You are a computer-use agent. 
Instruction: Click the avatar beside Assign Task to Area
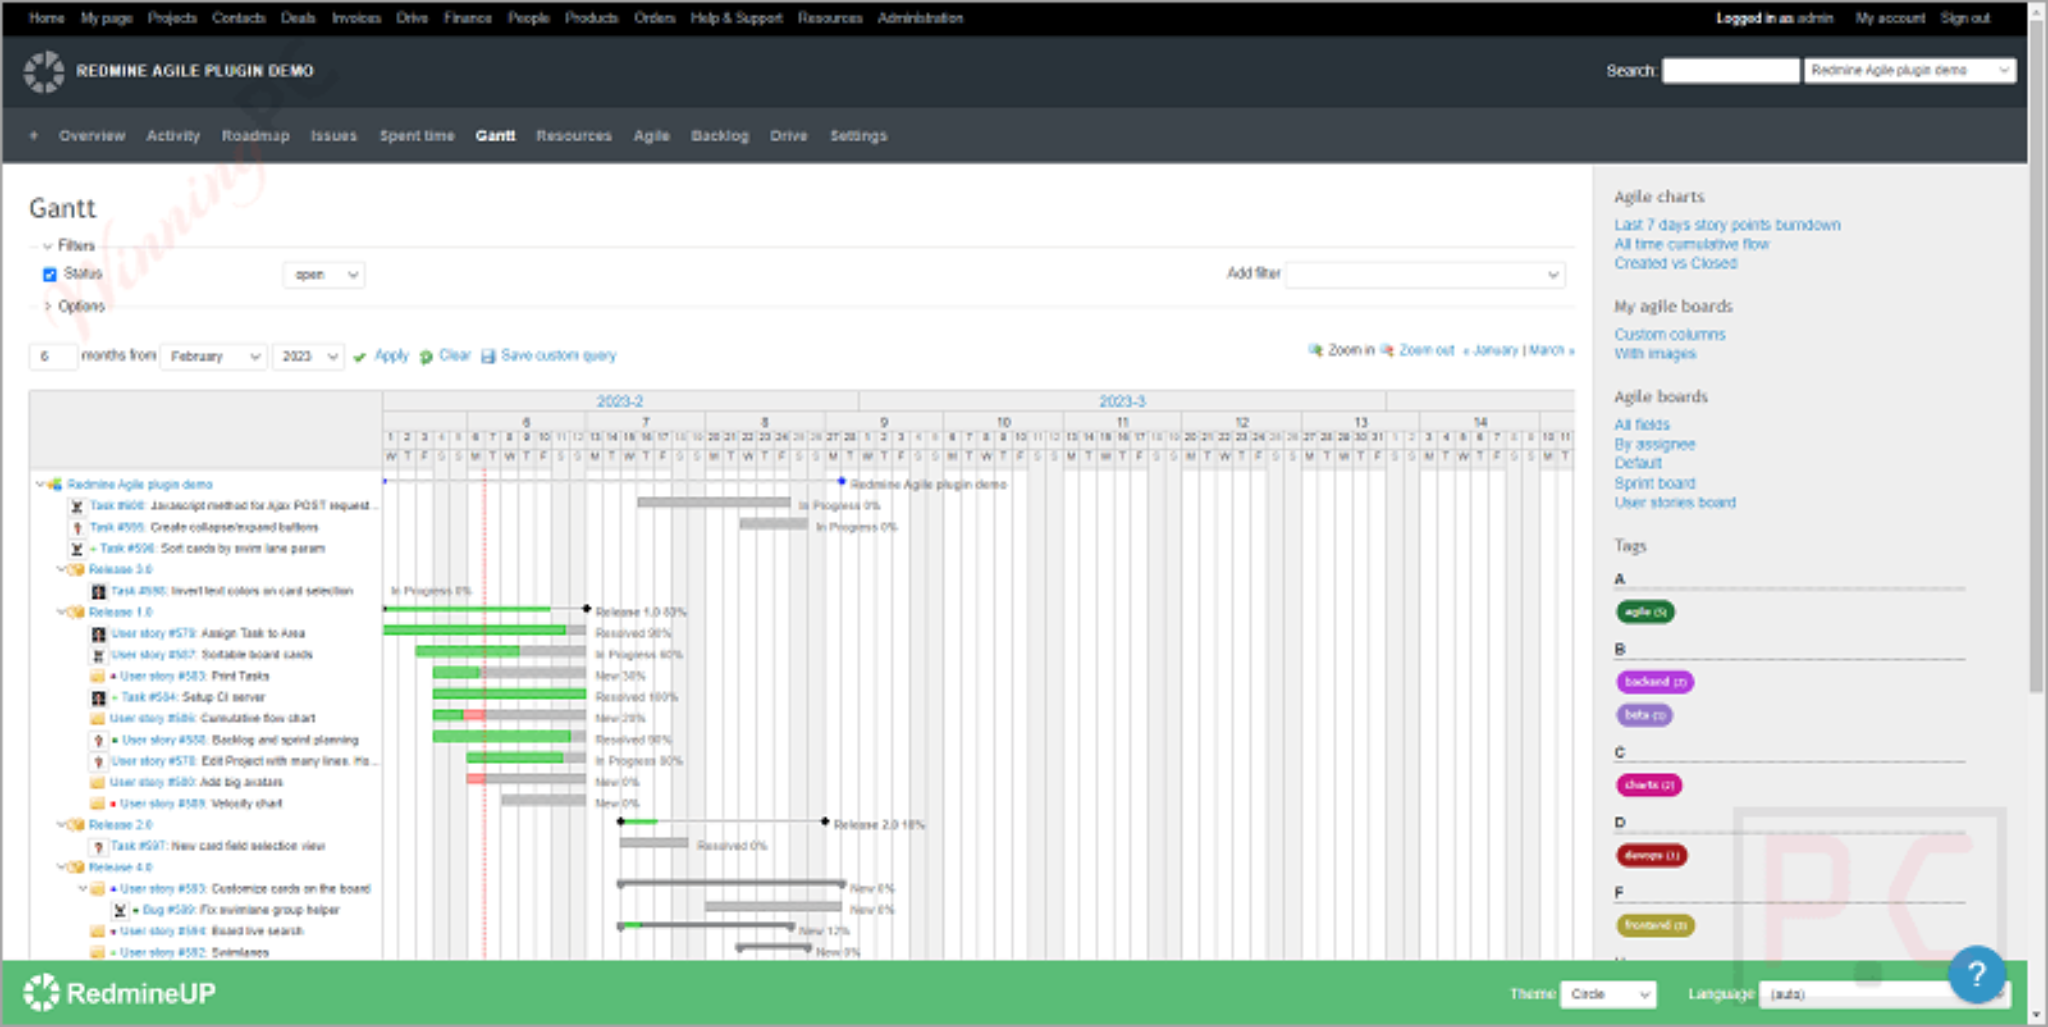pyautogui.click(x=98, y=634)
